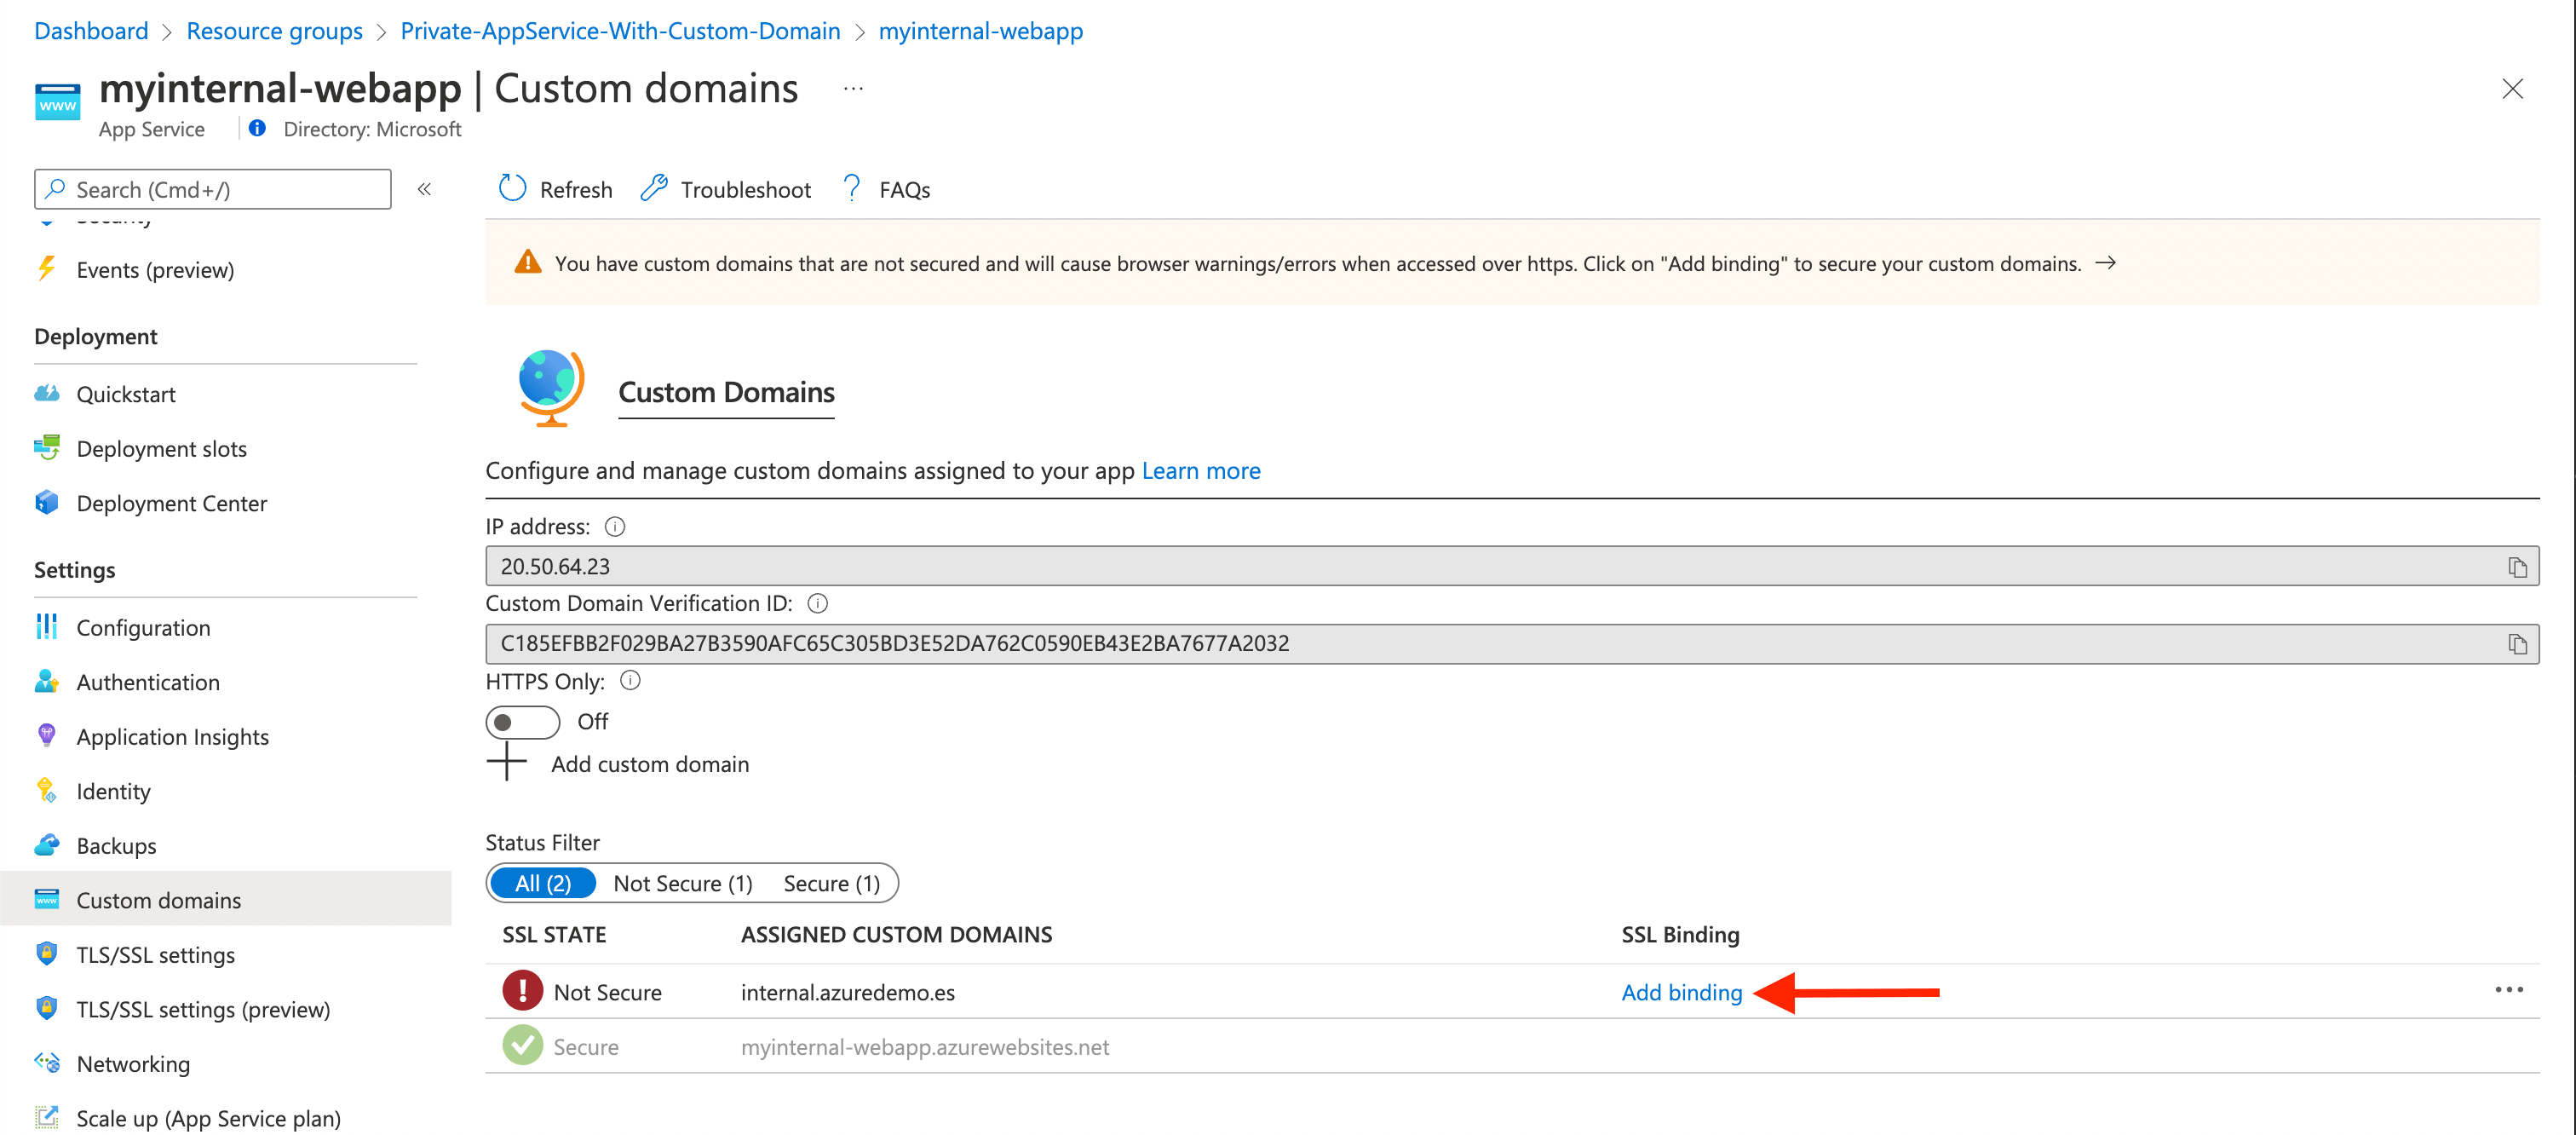Open more options for internal.azuredemo.es row
The height and width of the screenshot is (1135, 2576).
point(2509,990)
